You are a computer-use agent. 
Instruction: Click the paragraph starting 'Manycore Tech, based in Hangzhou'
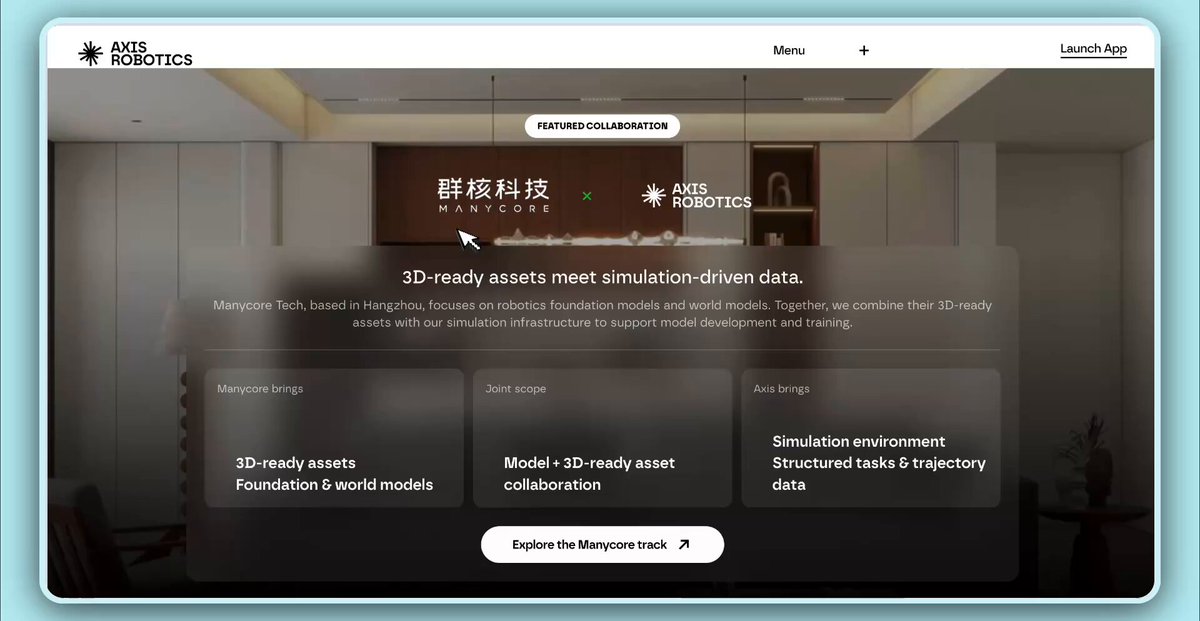tap(602, 314)
